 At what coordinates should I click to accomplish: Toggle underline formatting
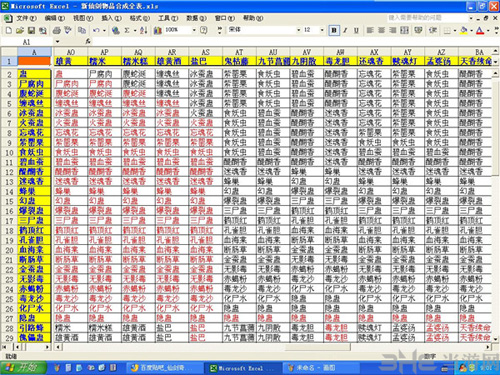point(356,31)
